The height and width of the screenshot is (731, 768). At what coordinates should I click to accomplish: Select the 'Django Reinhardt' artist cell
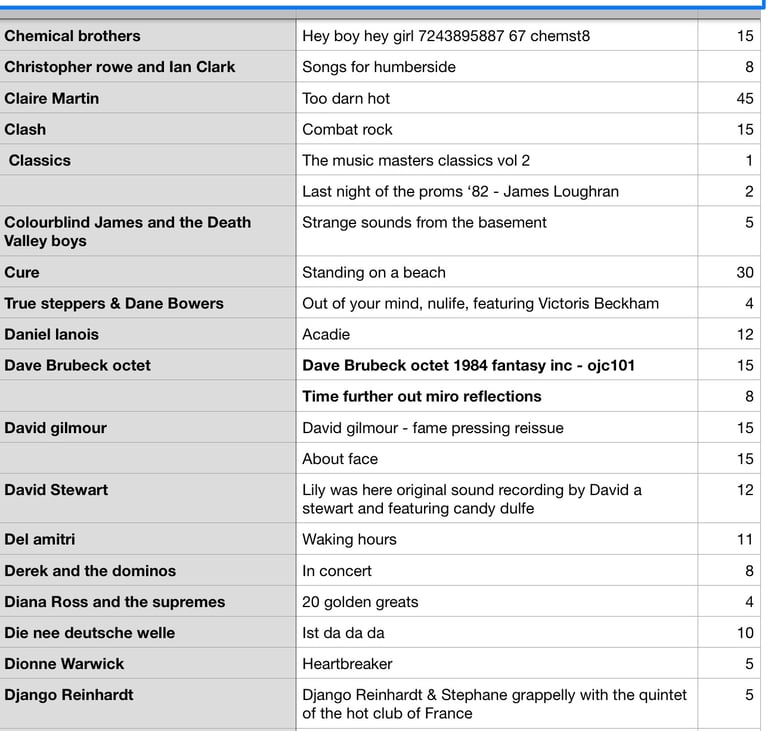[147, 704]
